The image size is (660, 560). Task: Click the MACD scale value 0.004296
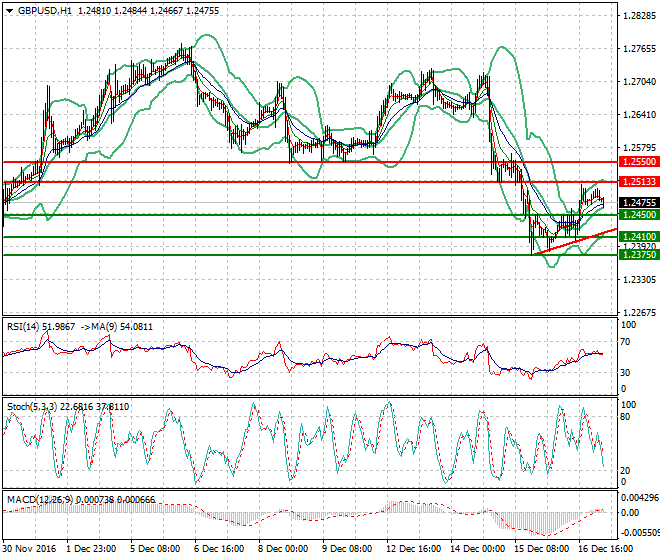[640, 498]
